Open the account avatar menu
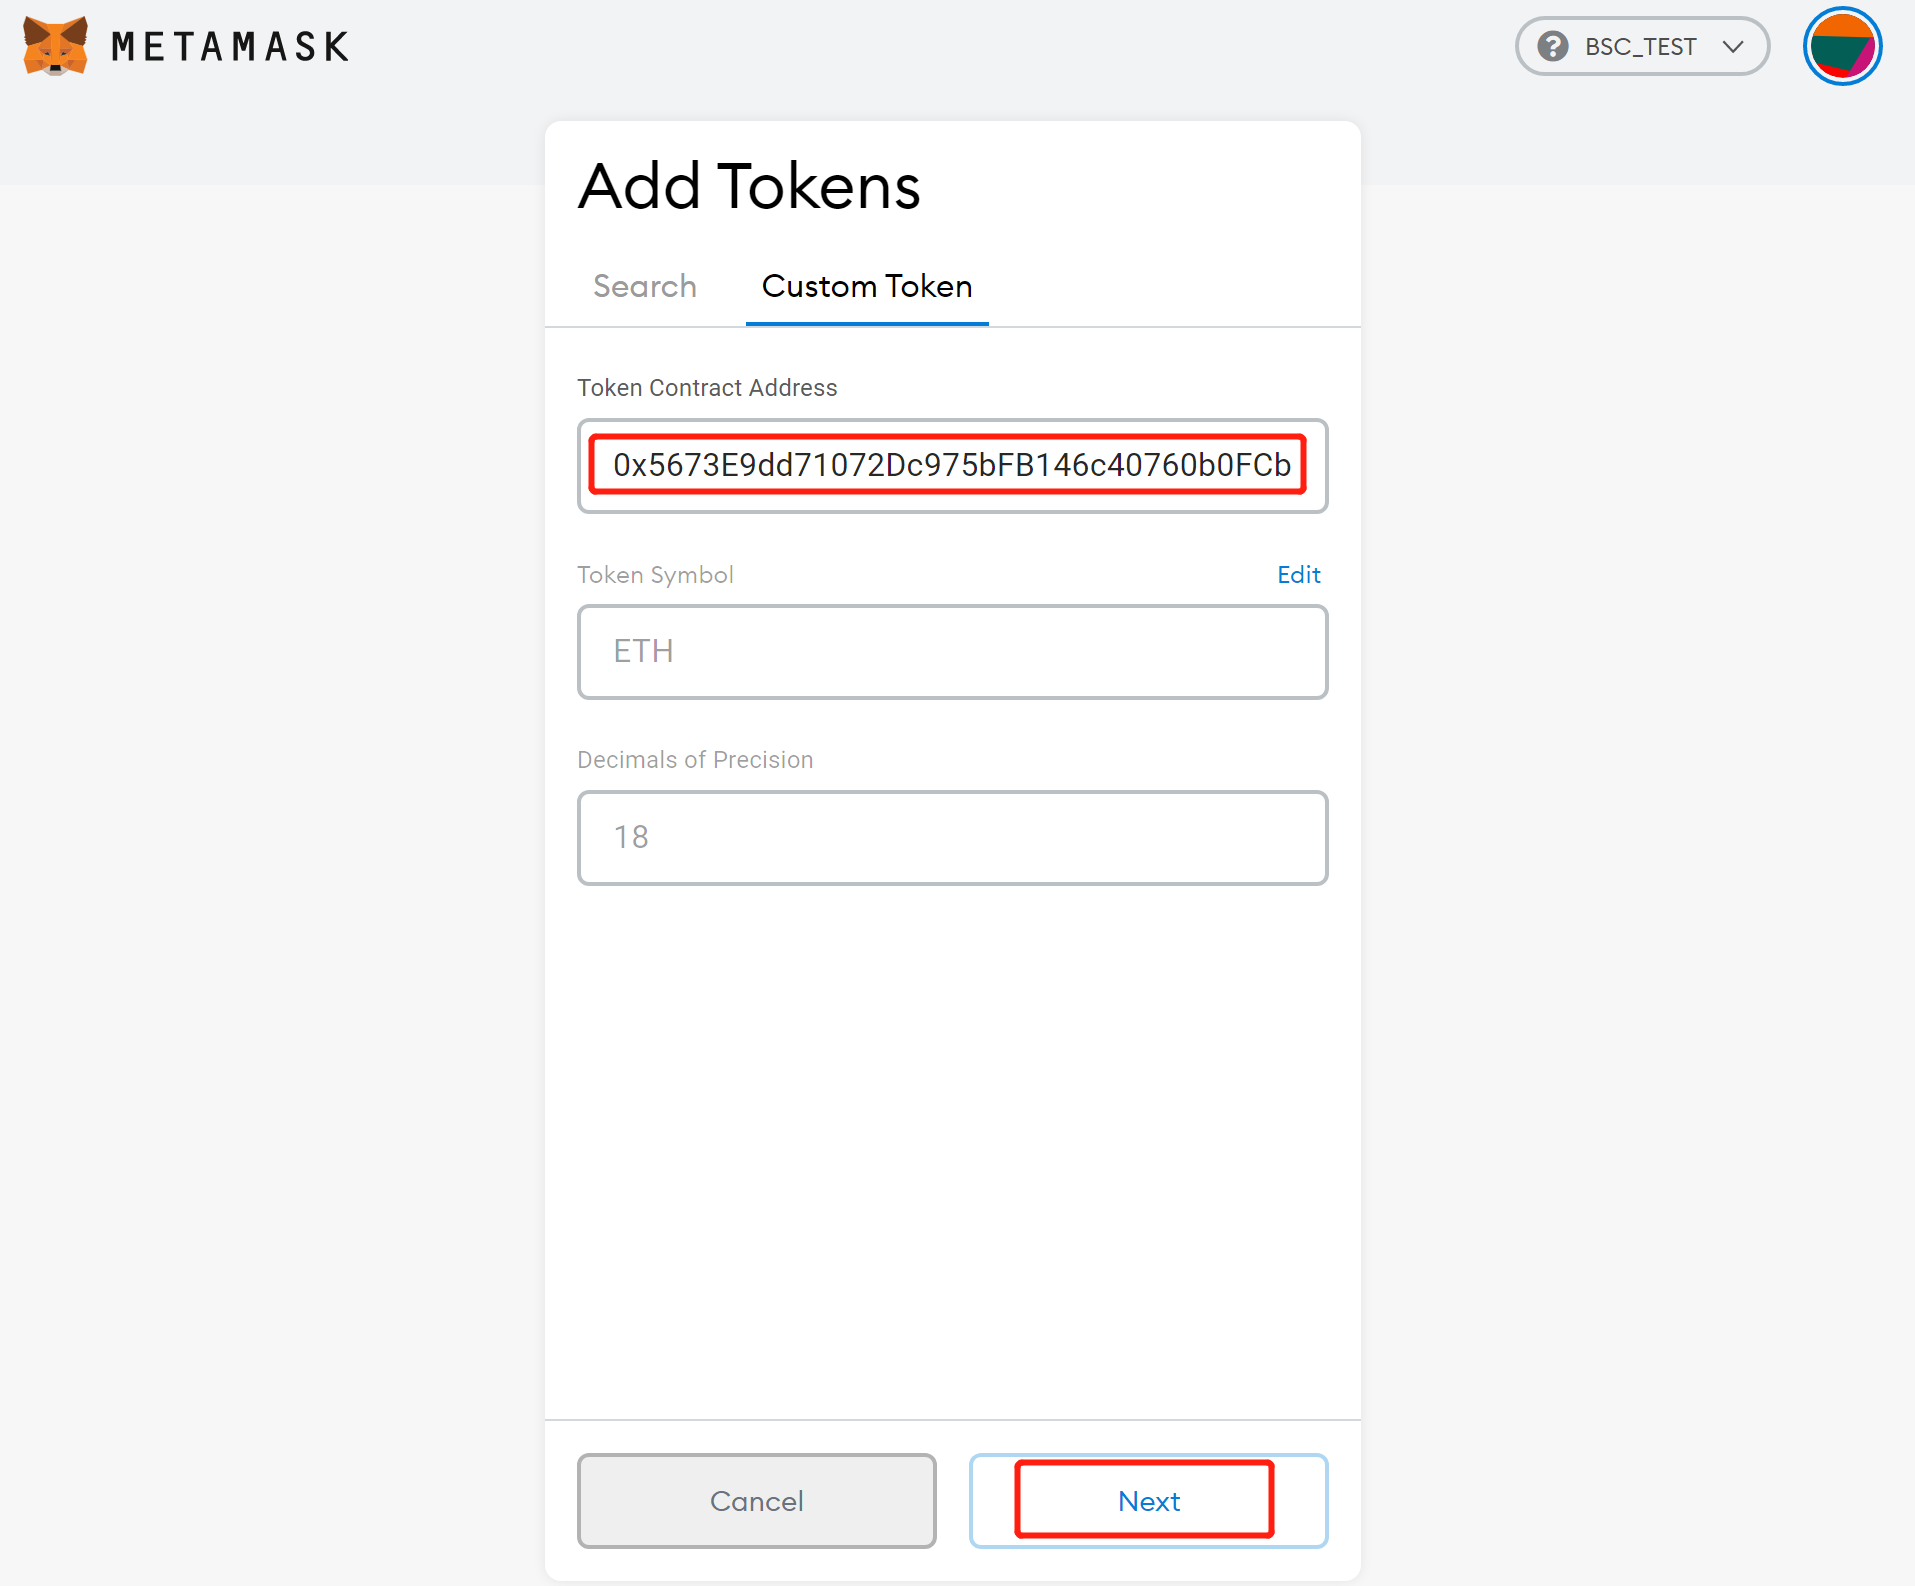 point(1842,46)
